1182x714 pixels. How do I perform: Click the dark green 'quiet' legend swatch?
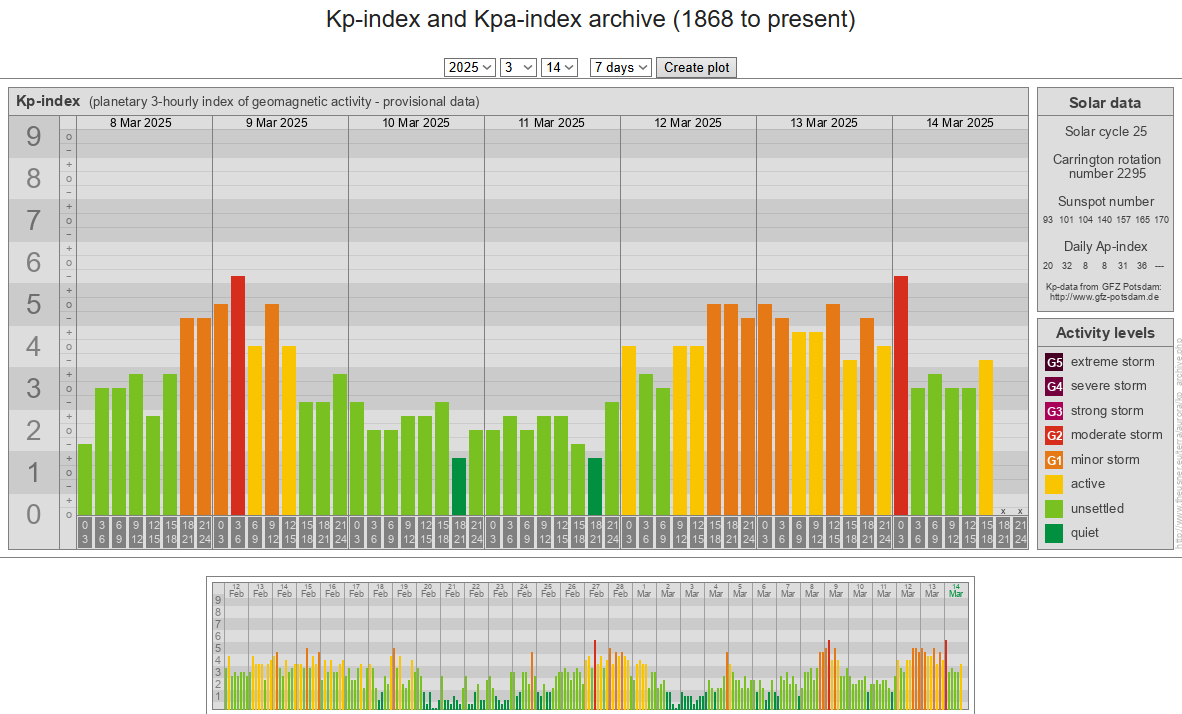pos(1054,533)
